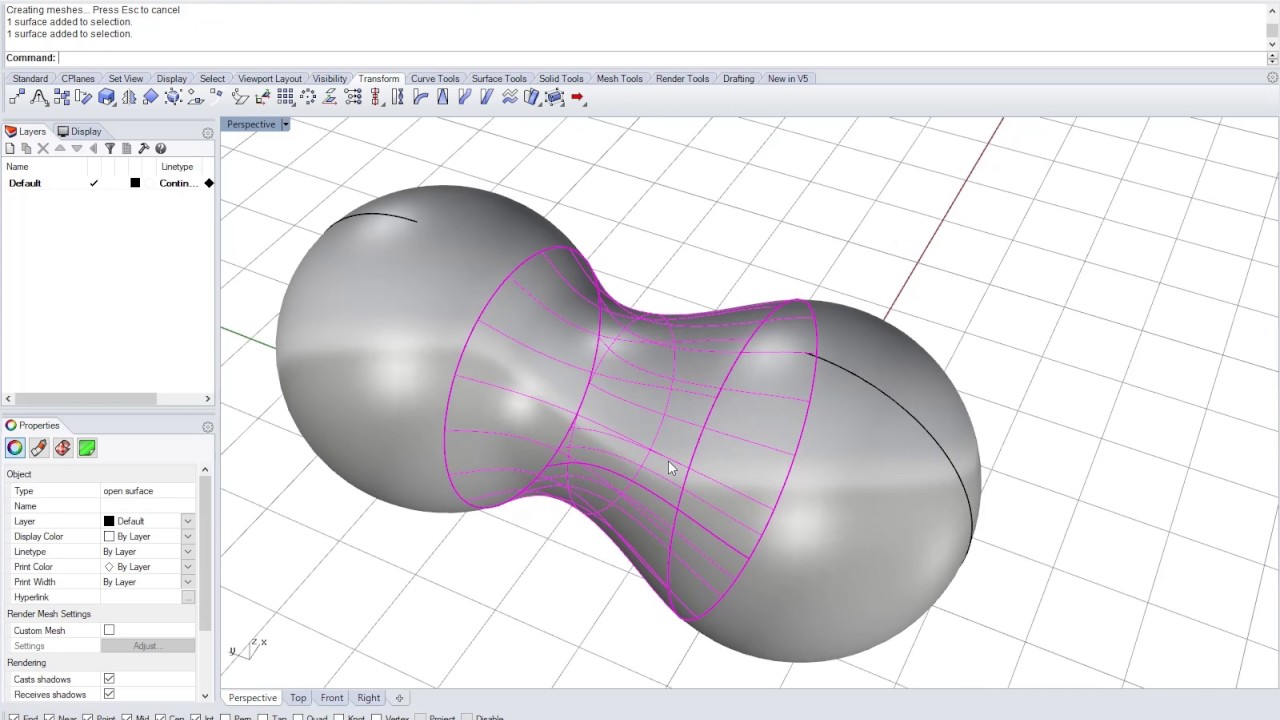Toggle Receives shadows checkbox
Viewport: 1280px width, 720px height.
click(x=109, y=694)
